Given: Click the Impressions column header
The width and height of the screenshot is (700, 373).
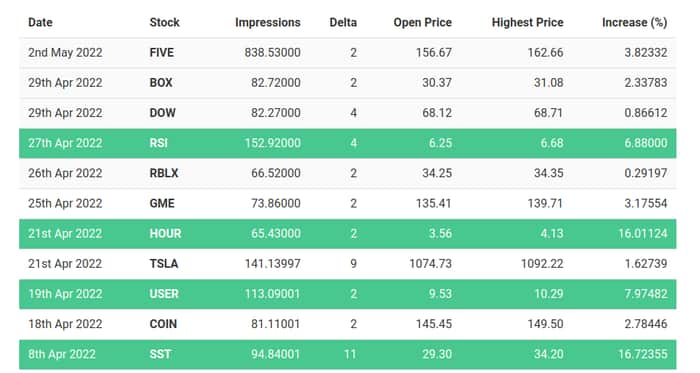Looking at the screenshot, I should [x=268, y=22].
